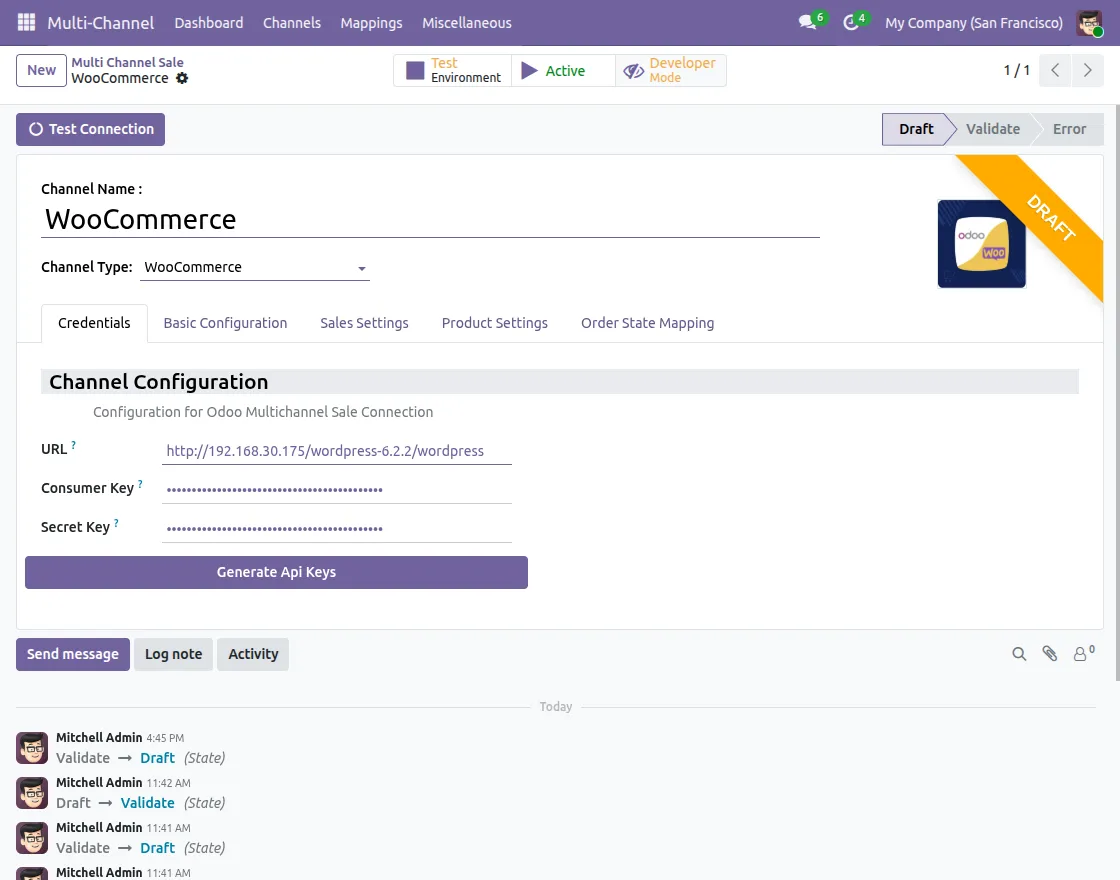Select the Credentials tab
Image resolution: width=1120 pixels, height=880 pixels.
94,323
